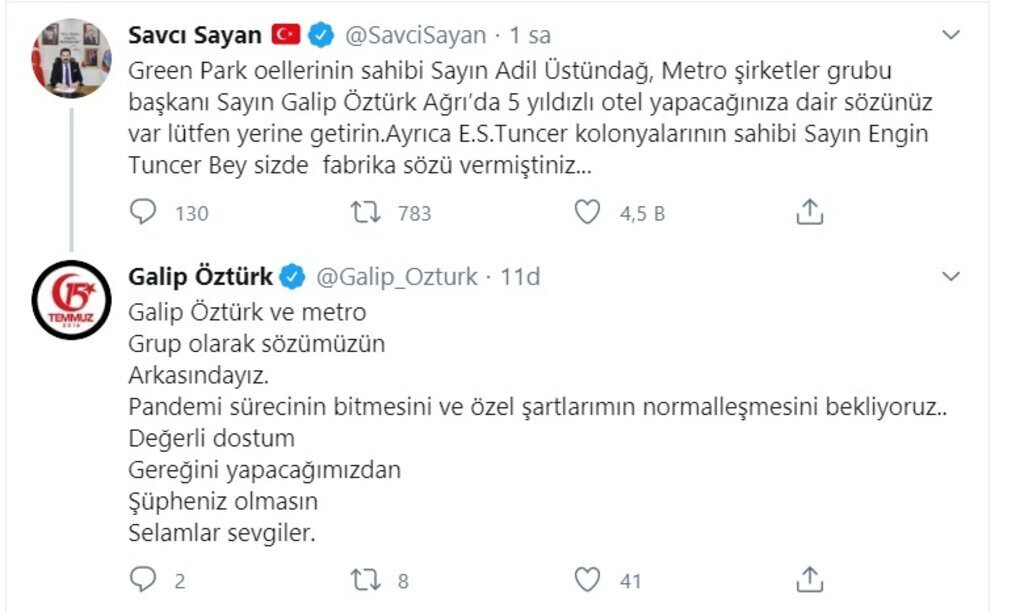The height and width of the screenshot is (612, 1024).
Task: Share Galip Öztürk's reply
Action: click(x=808, y=579)
